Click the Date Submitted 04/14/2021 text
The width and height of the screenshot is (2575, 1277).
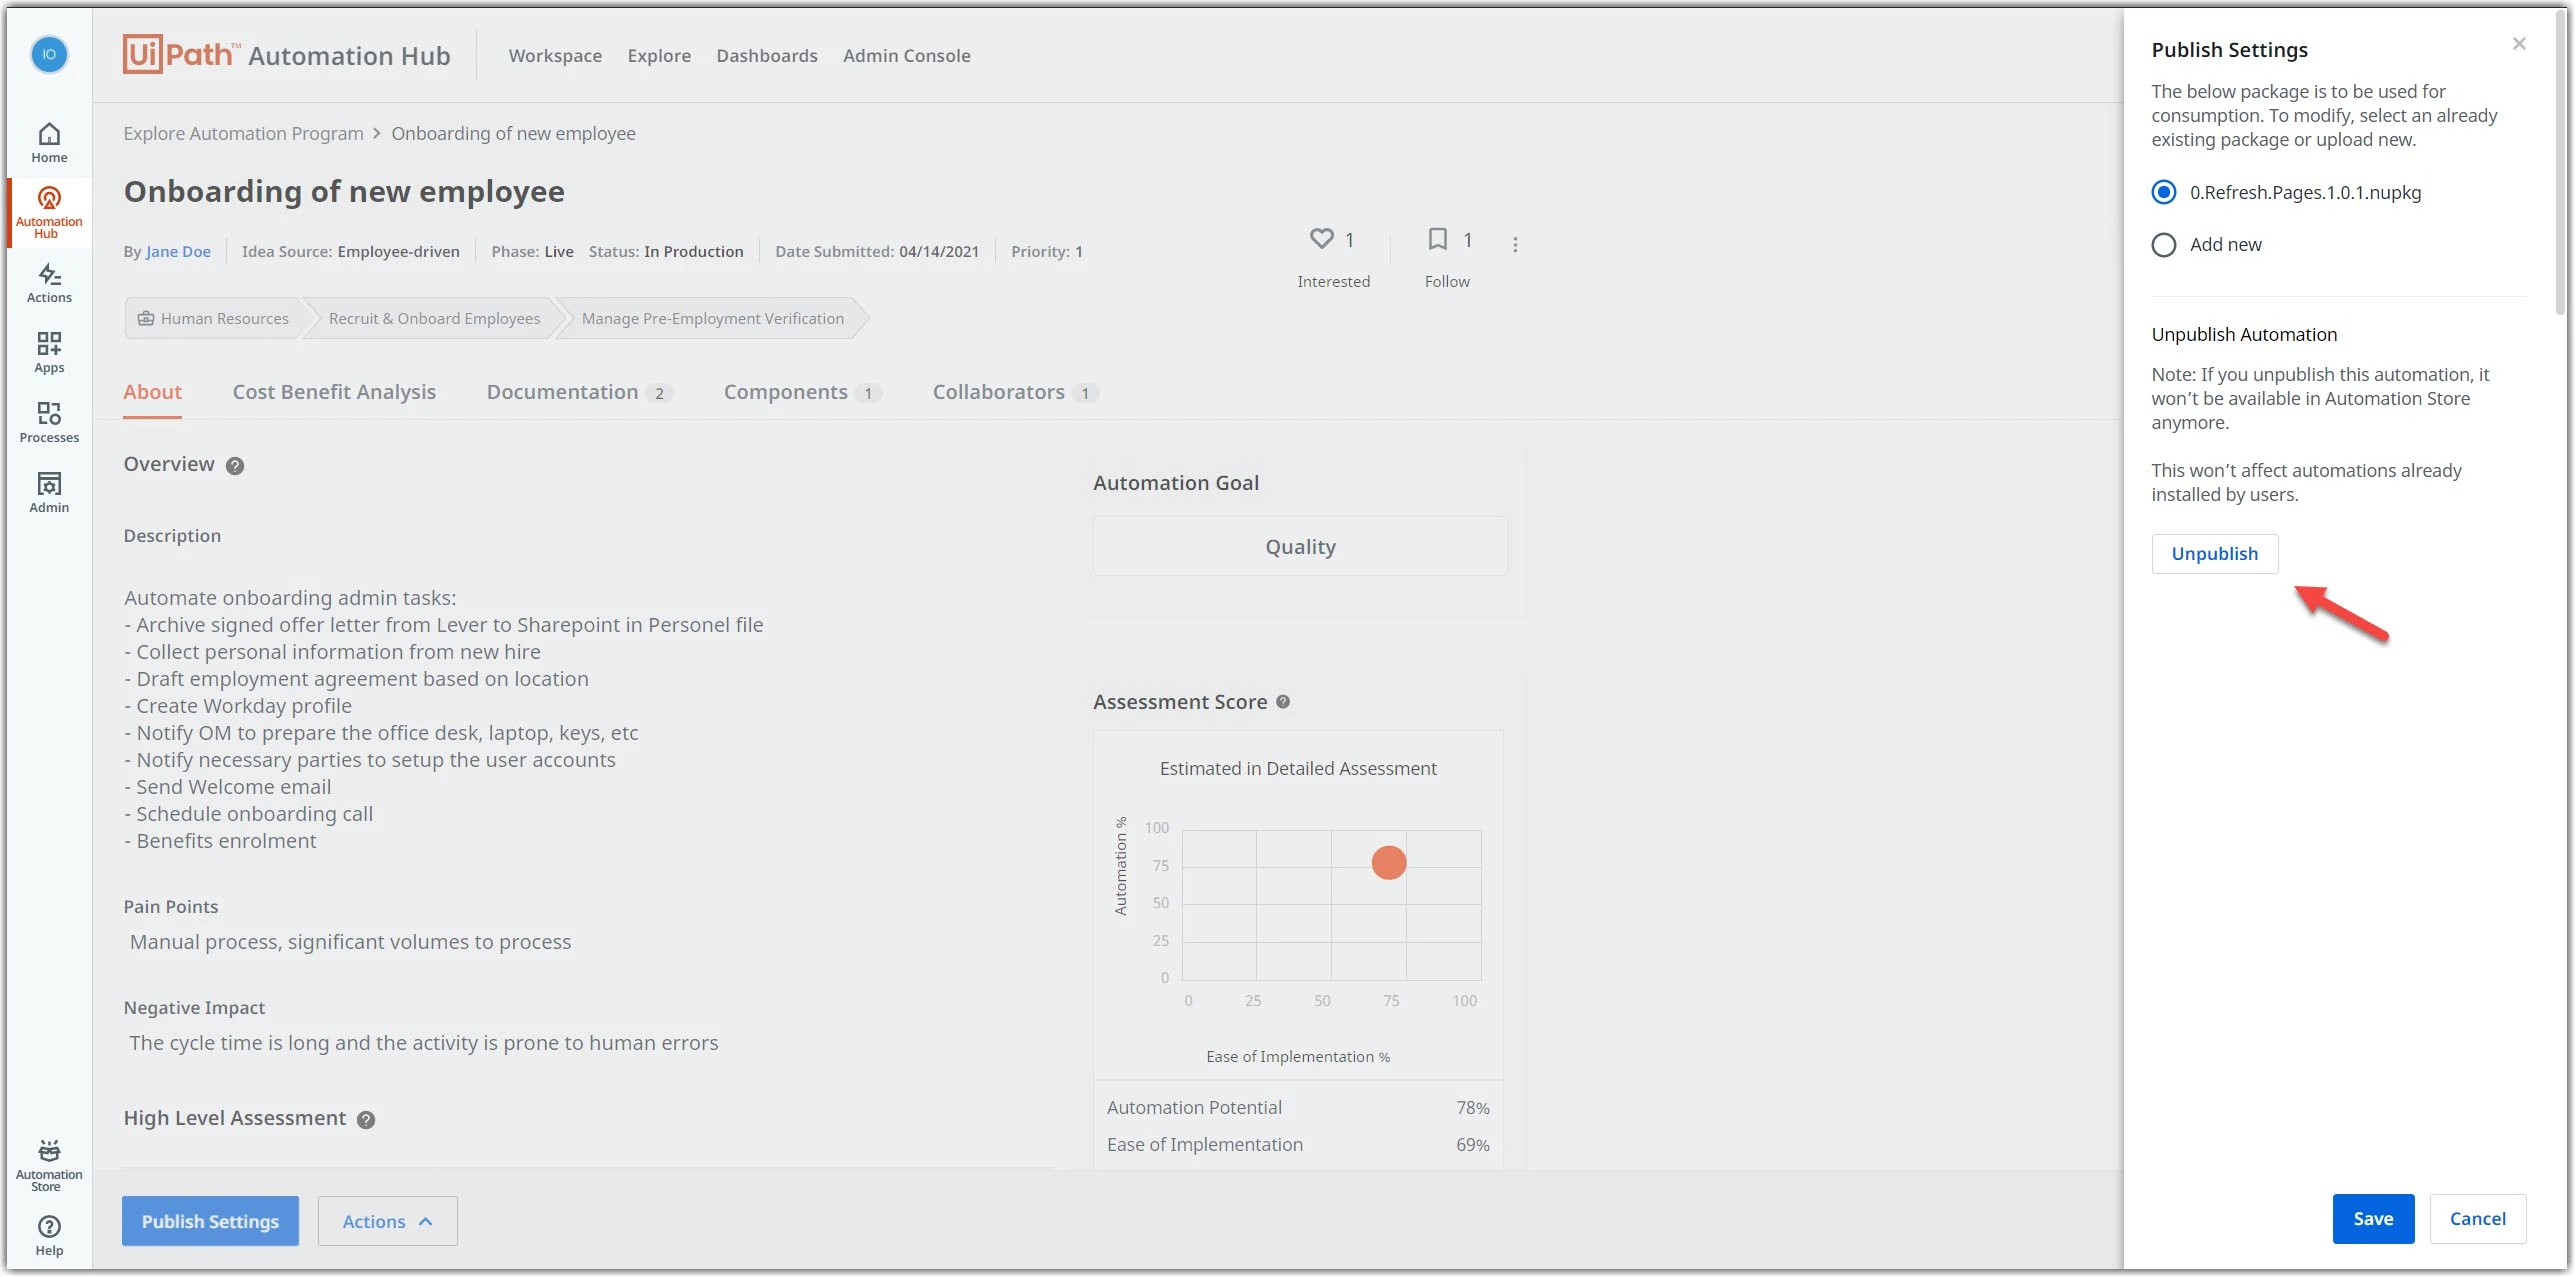[x=877, y=252]
